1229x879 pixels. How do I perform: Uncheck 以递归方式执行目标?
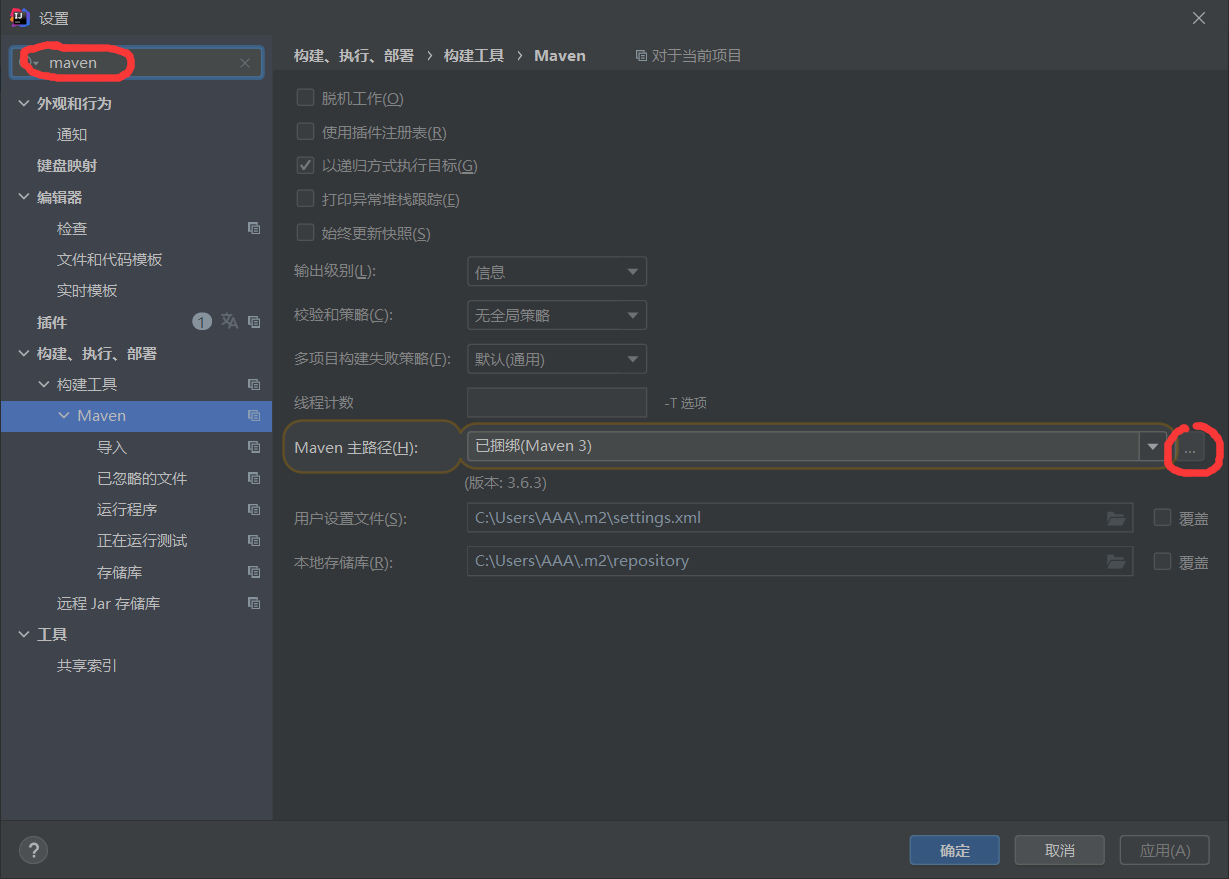click(306, 165)
